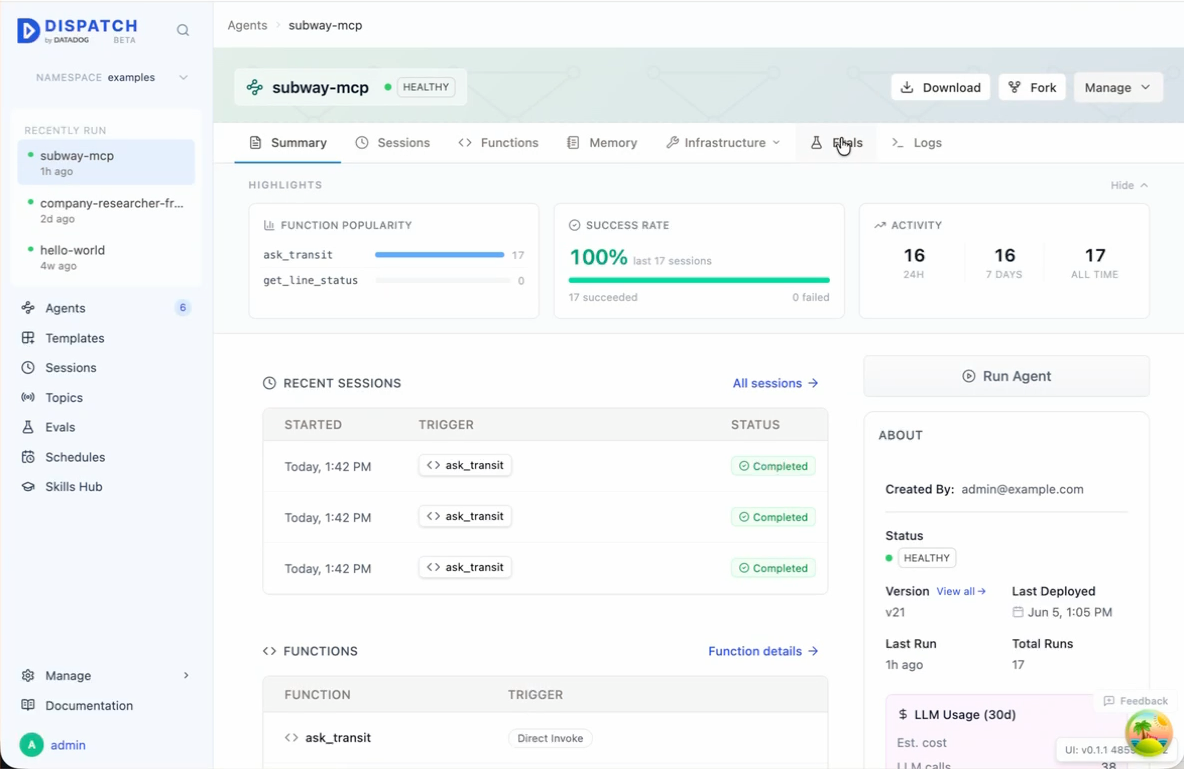Fork the subway-mcp agent
Image resolution: width=1184 pixels, height=769 pixels.
click(x=1032, y=88)
